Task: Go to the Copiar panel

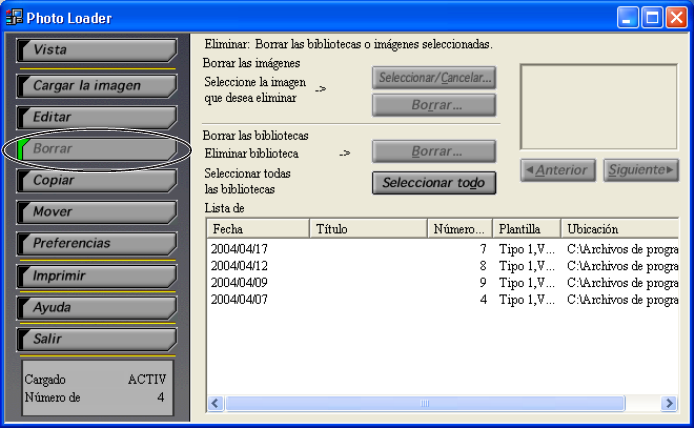Action: [x=96, y=180]
